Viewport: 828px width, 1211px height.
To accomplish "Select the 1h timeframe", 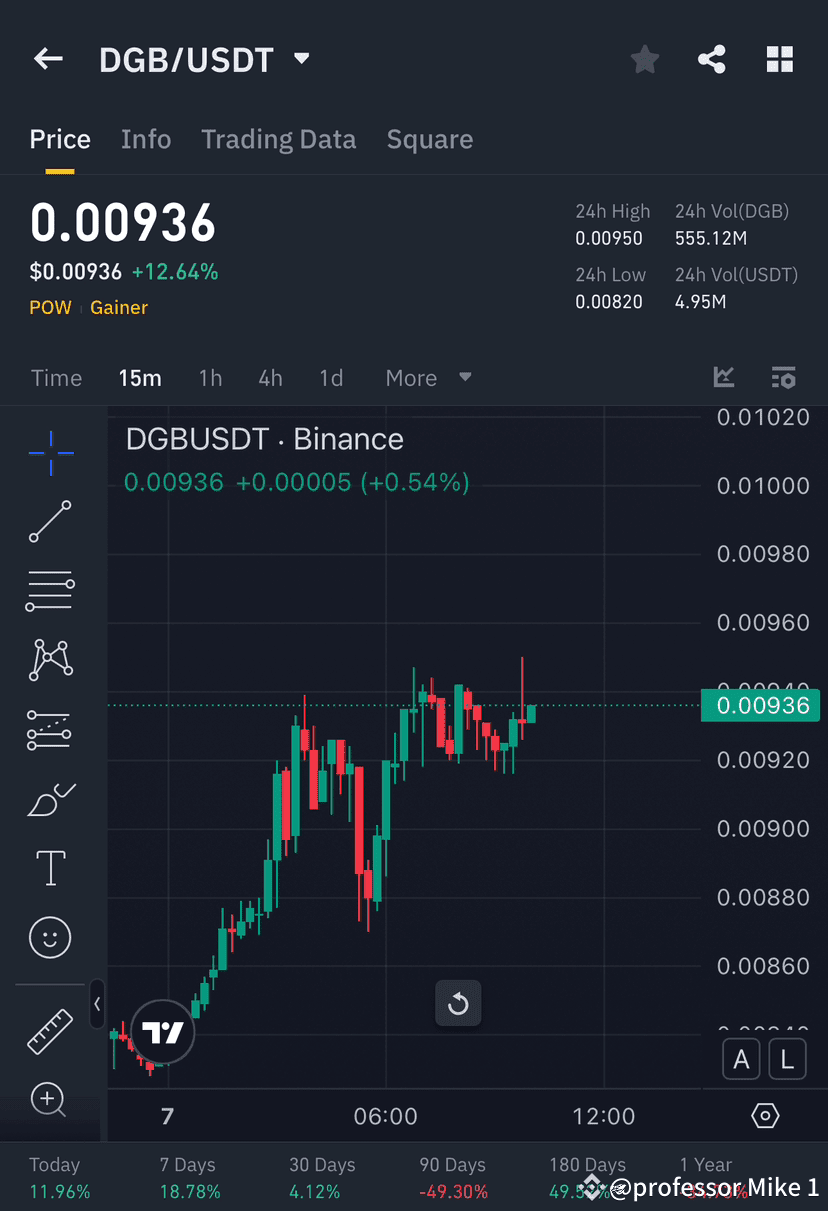I will click(210, 378).
